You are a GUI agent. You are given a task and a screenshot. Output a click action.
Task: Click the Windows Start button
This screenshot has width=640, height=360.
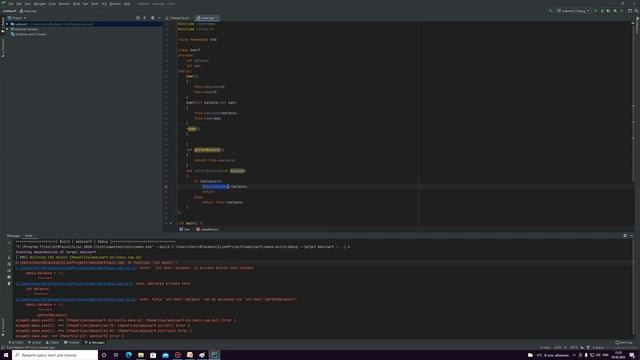(x=6, y=355)
